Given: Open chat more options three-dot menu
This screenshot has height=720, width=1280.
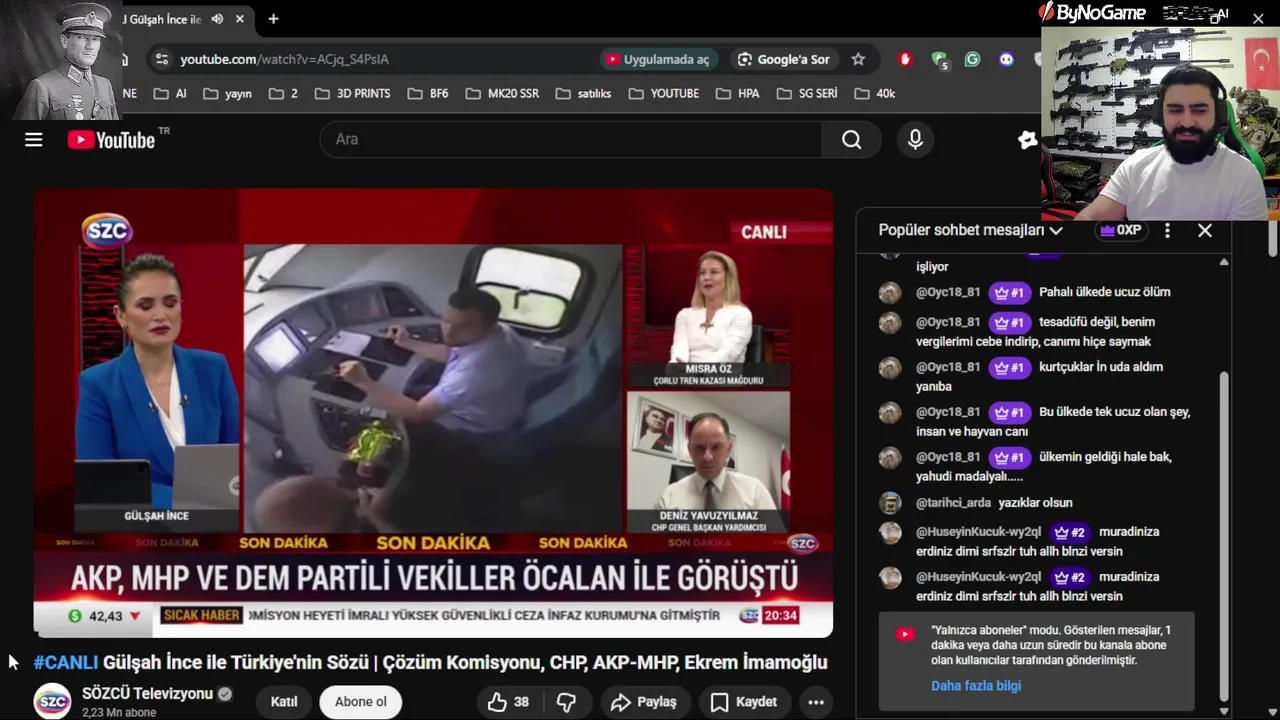Looking at the screenshot, I should click(1167, 230).
